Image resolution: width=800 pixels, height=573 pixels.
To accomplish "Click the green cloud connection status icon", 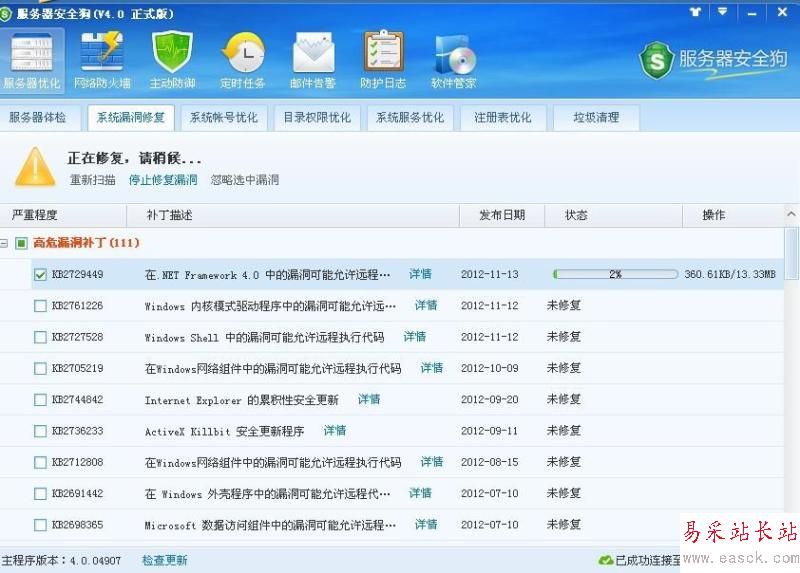I will coord(606,560).
